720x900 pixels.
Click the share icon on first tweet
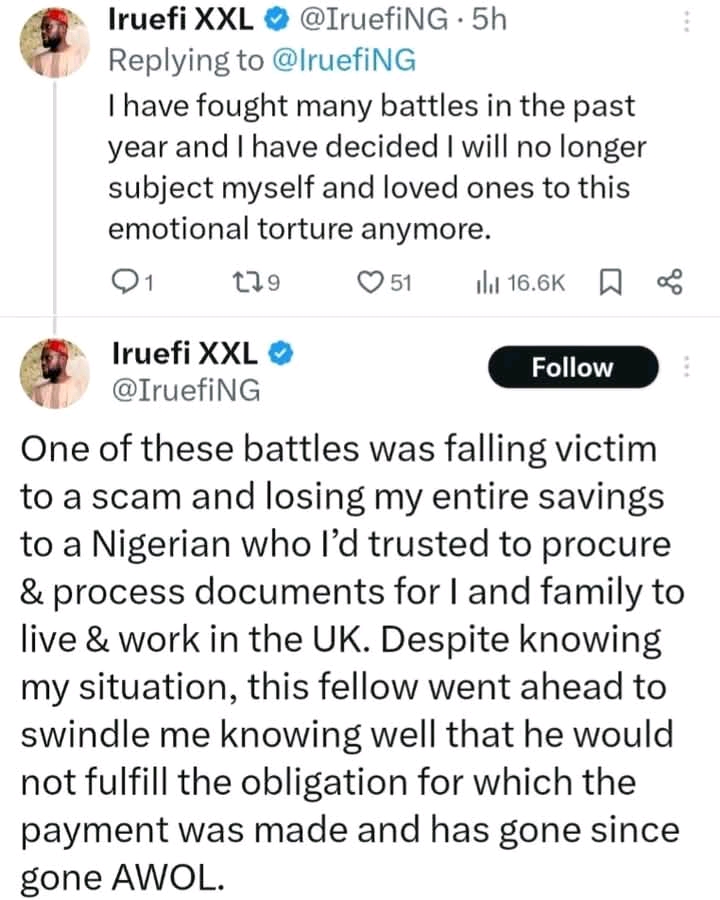pyautogui.click(x=668, y=284)
